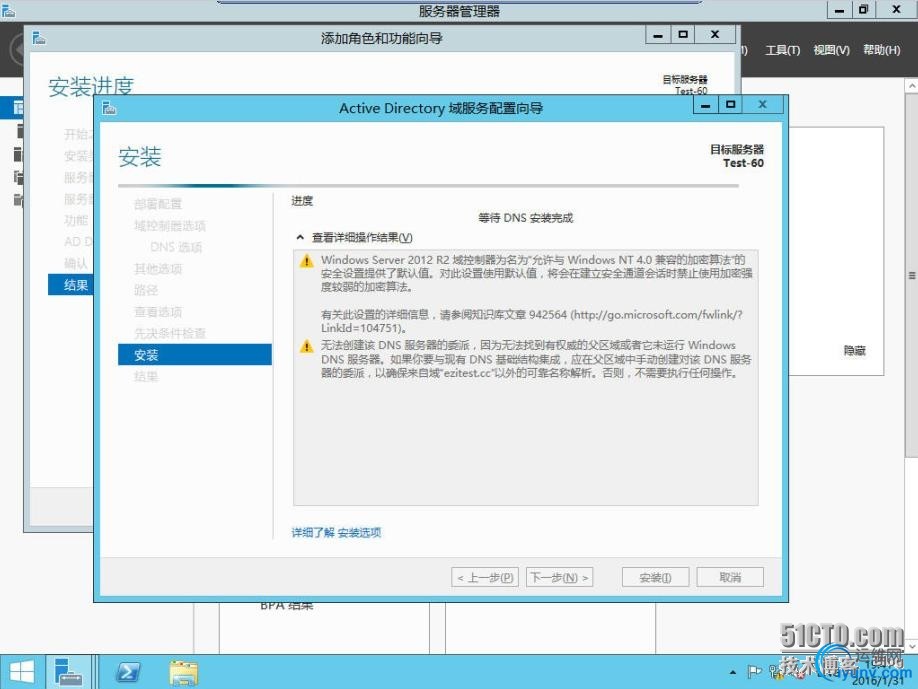The width and height of the screenshot is (918, 689).
Task: Click the 等待 DNS 安装完成 status text
Action: point(525,218)
